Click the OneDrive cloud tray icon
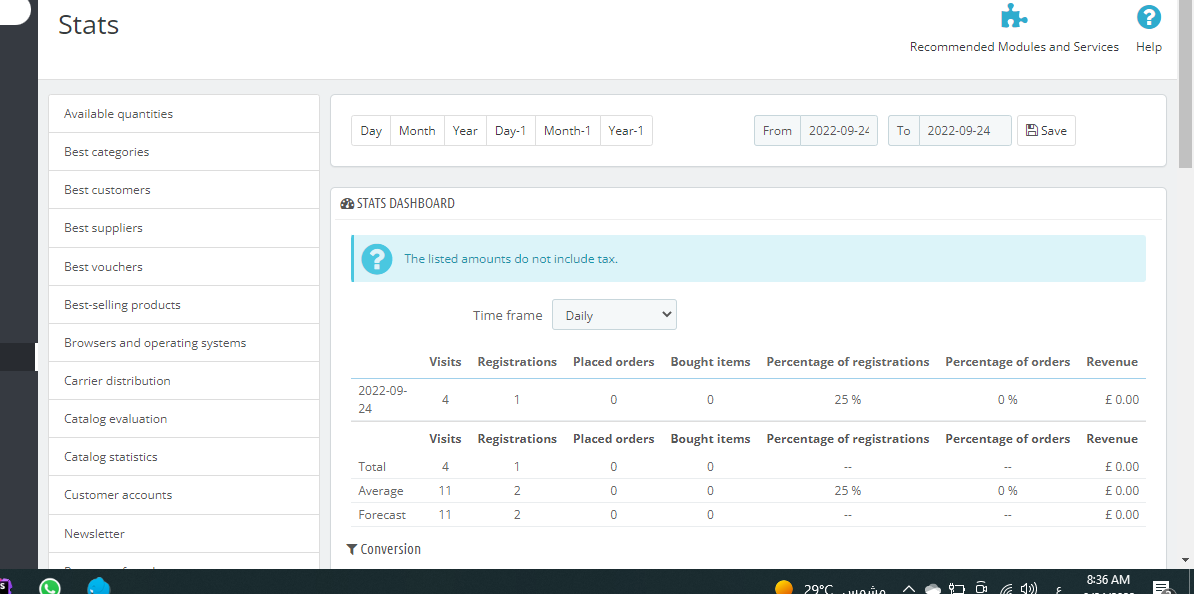1194x594 pixels. pyautogui.click(x=932, y=589)
